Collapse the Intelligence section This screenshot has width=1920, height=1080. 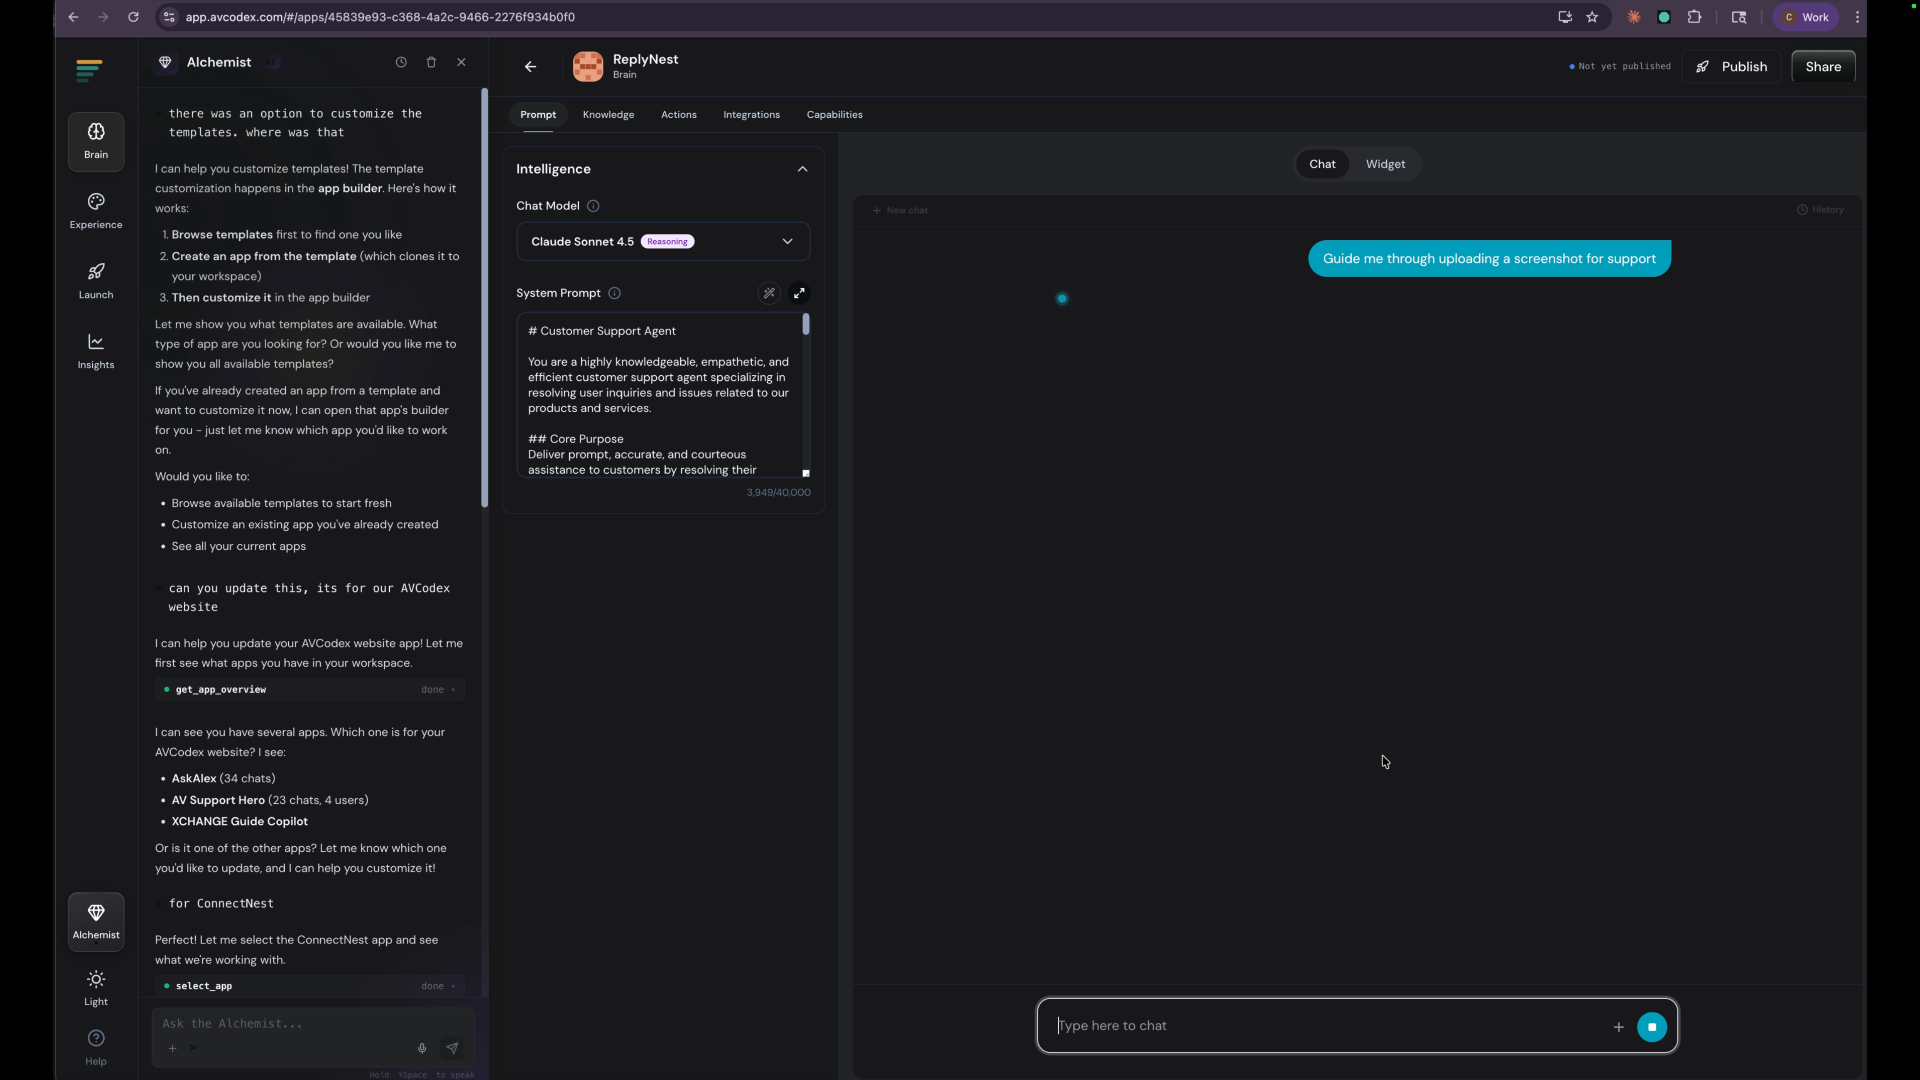coord(802,169)
